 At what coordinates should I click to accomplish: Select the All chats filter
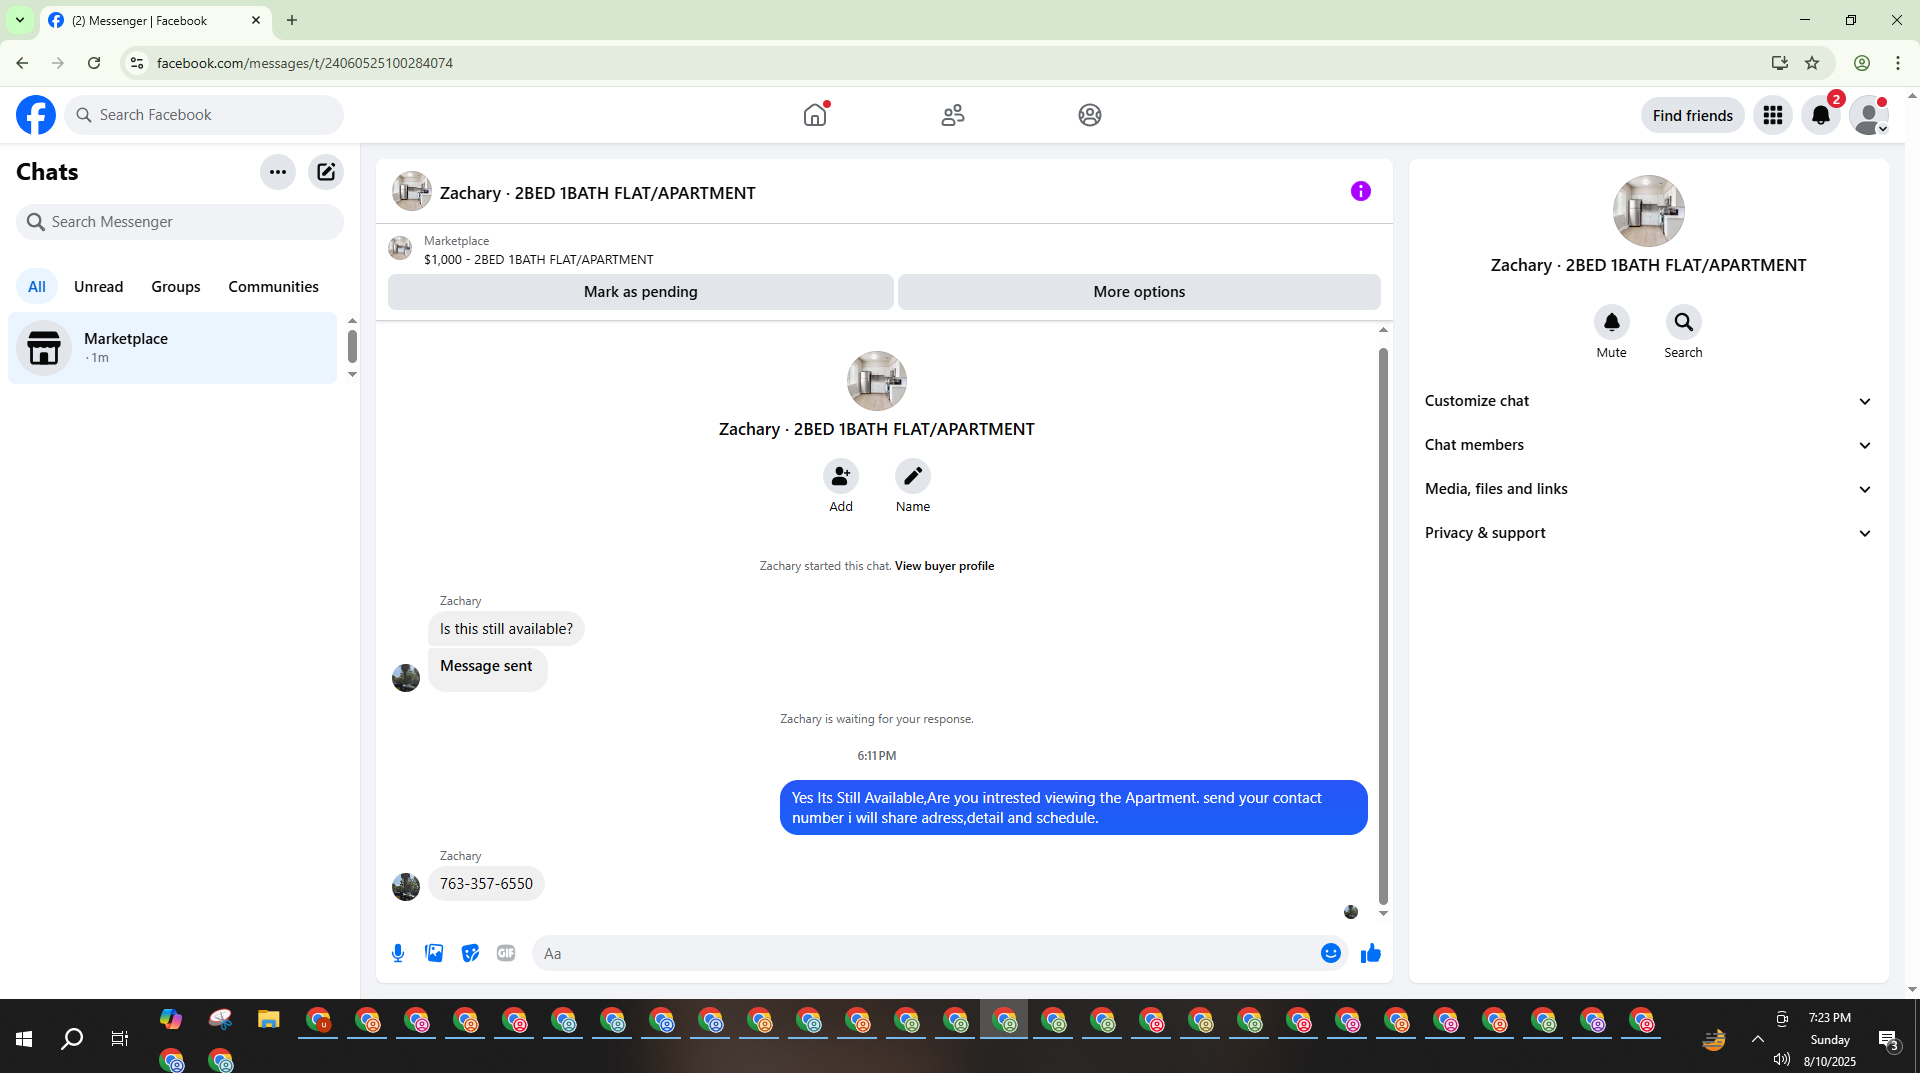pyautogui.click(x=37, y=287)
